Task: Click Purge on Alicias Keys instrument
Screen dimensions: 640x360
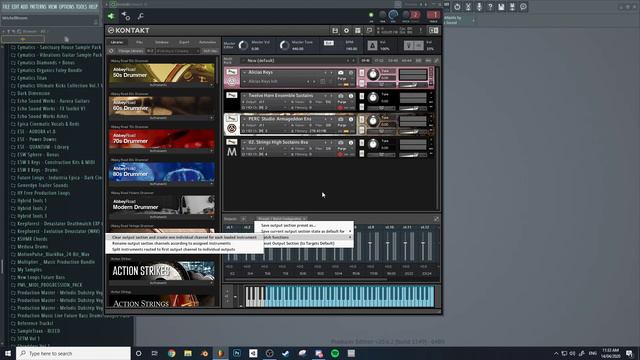Action: [342, 79]
